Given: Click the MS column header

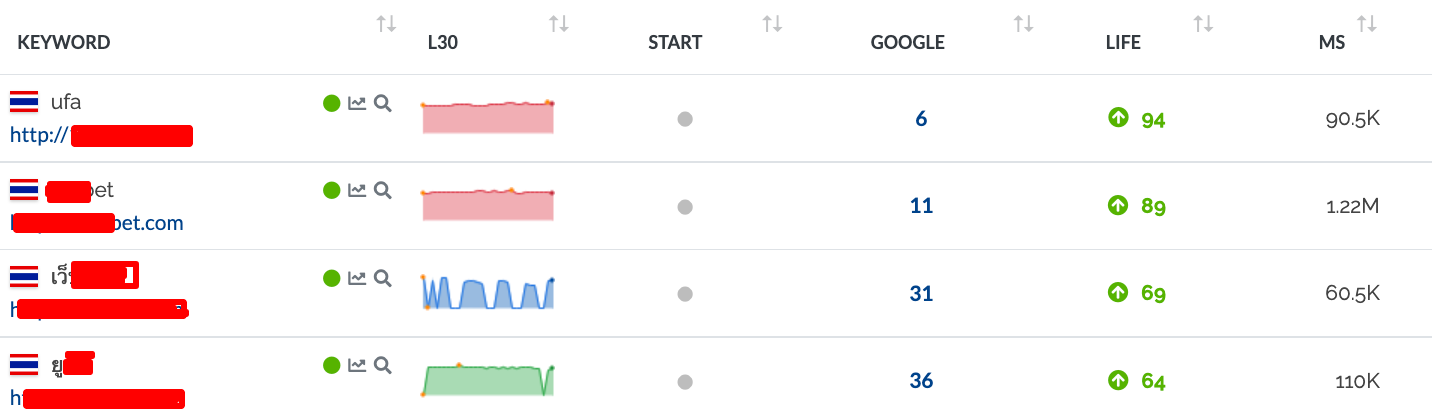Looking at the screenshot, I should [1332, 42].
